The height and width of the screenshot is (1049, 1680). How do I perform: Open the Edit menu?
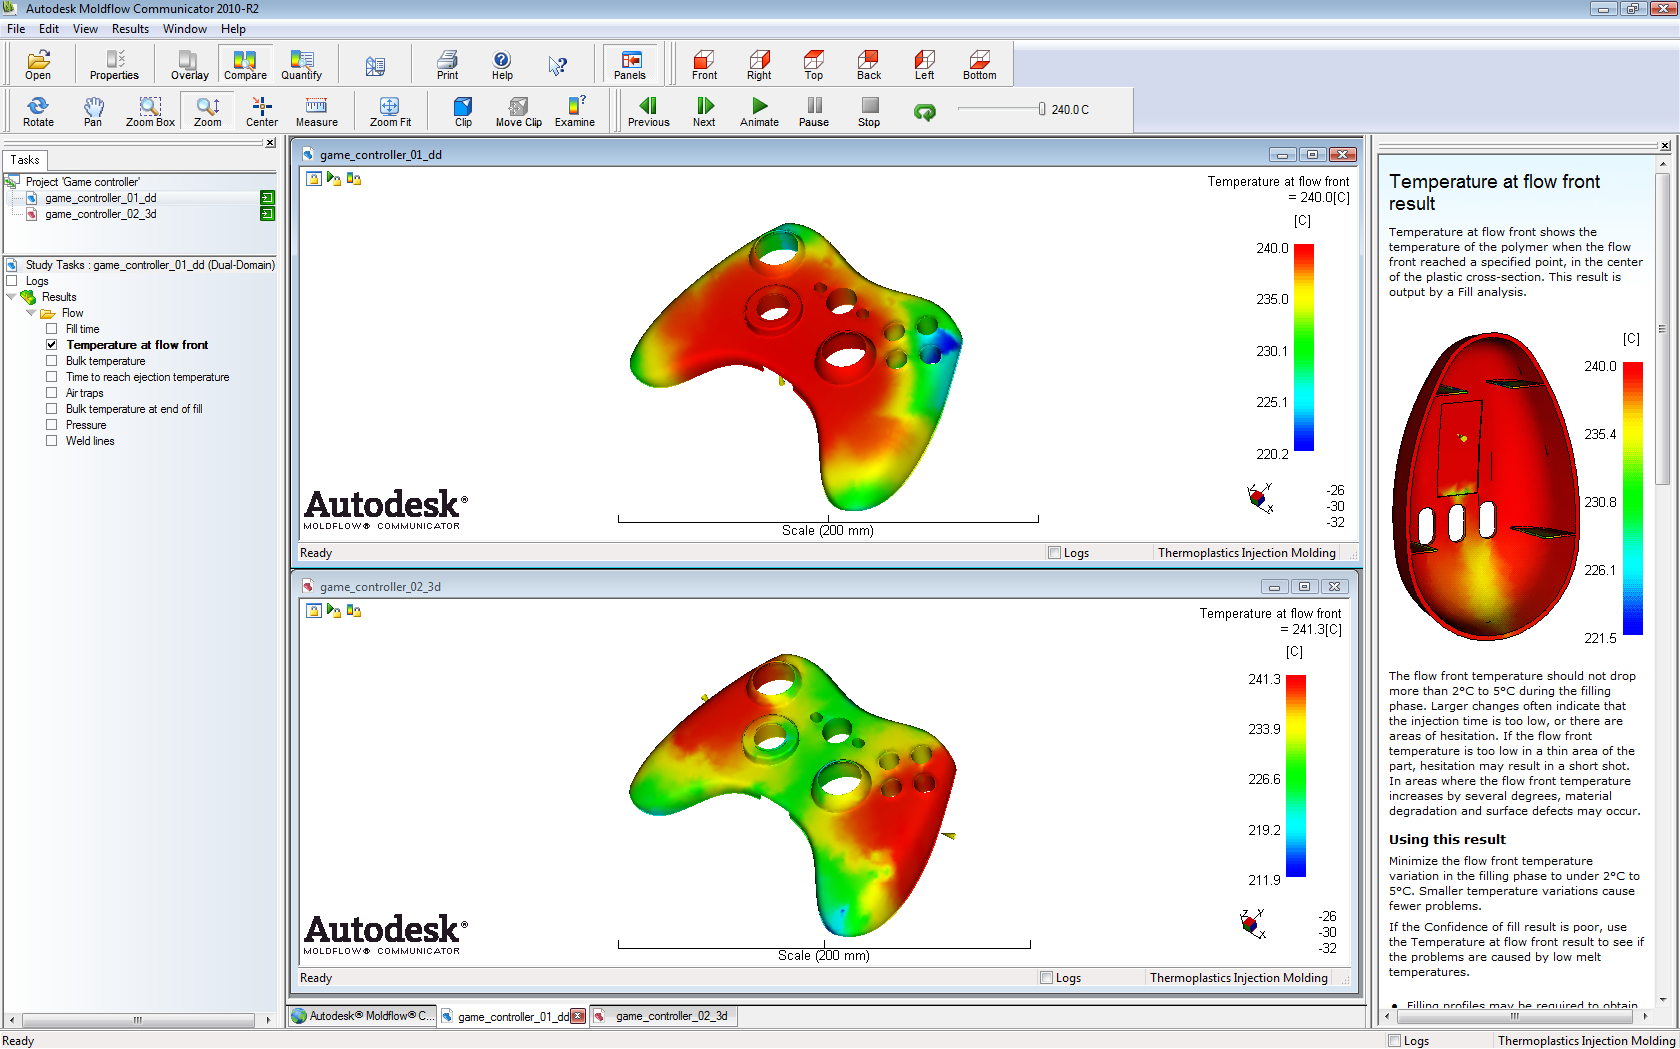point(49,29)
